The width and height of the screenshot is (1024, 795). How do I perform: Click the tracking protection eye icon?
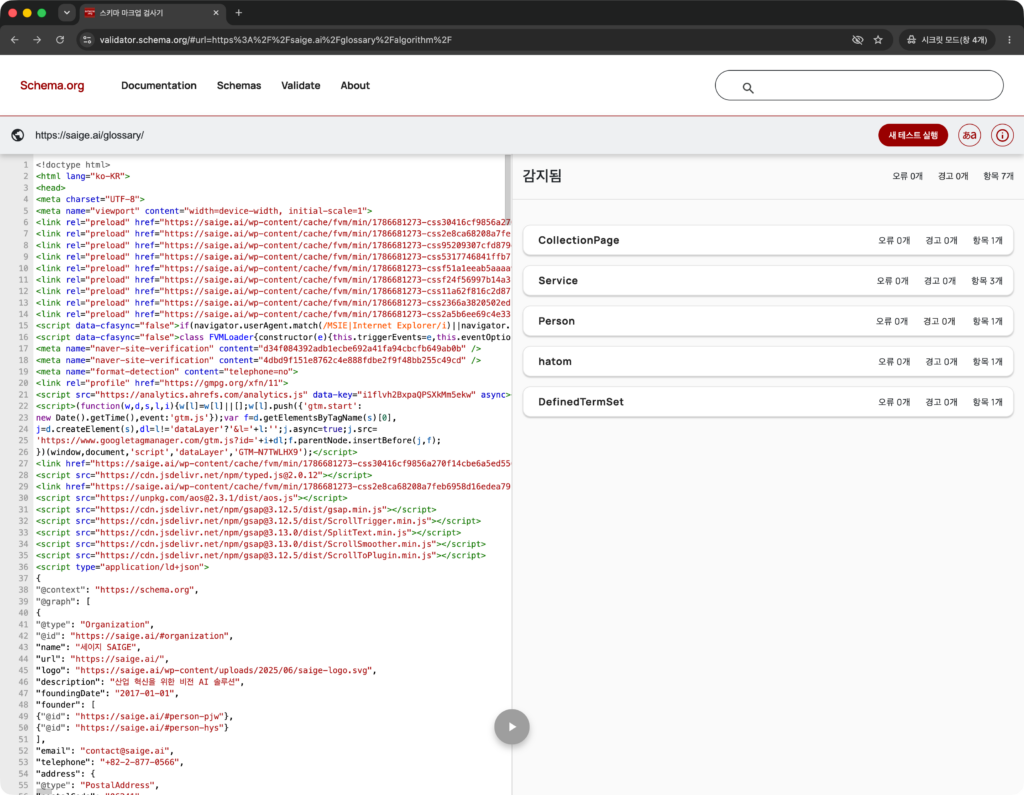coord(857,40)
